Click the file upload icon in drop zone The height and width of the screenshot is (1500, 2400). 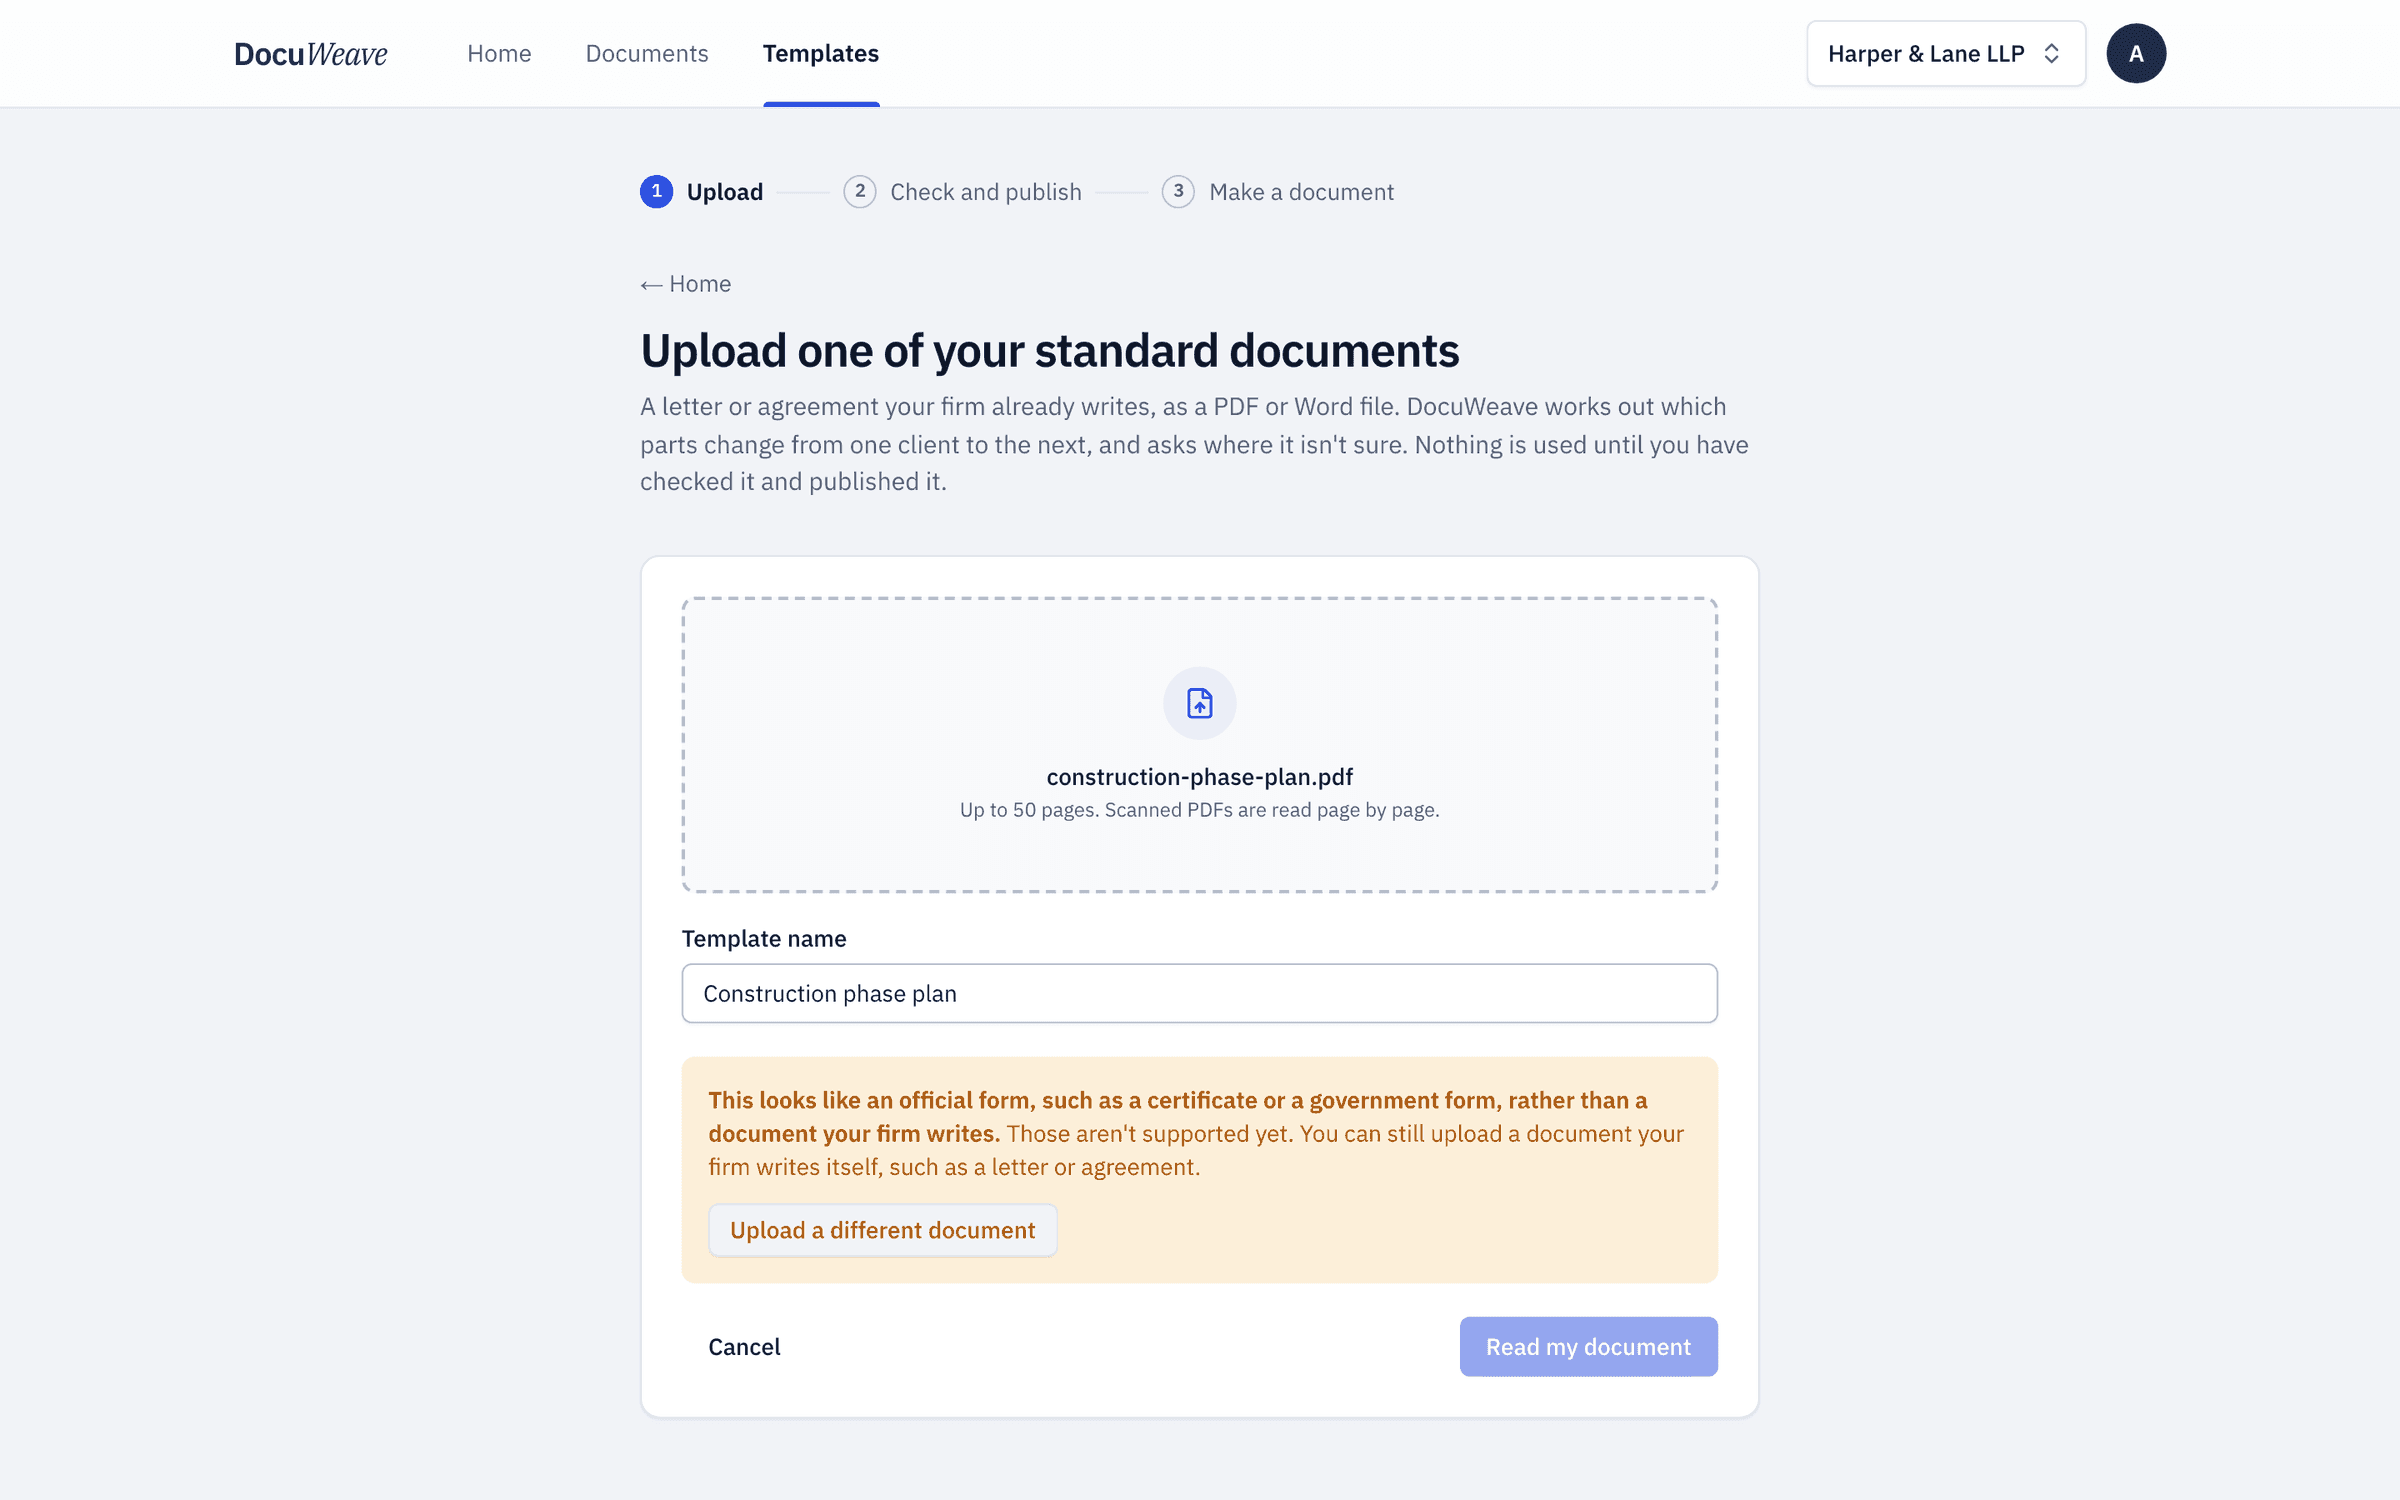click(x=1200, y=703)
